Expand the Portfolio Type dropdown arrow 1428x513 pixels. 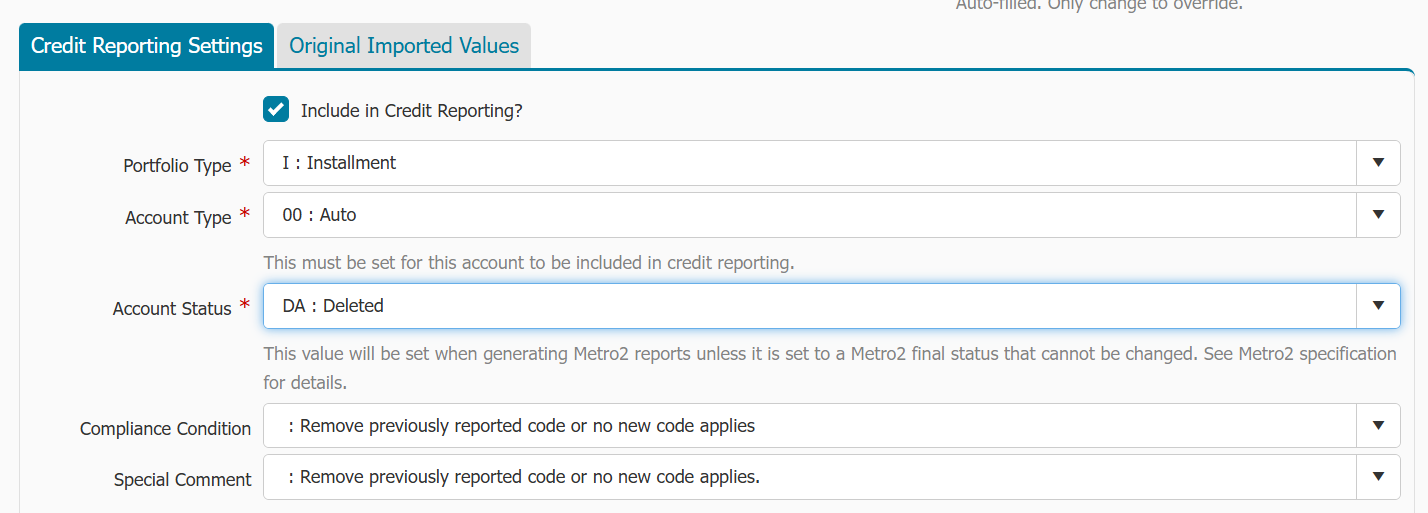click(x=1378, y=163)
